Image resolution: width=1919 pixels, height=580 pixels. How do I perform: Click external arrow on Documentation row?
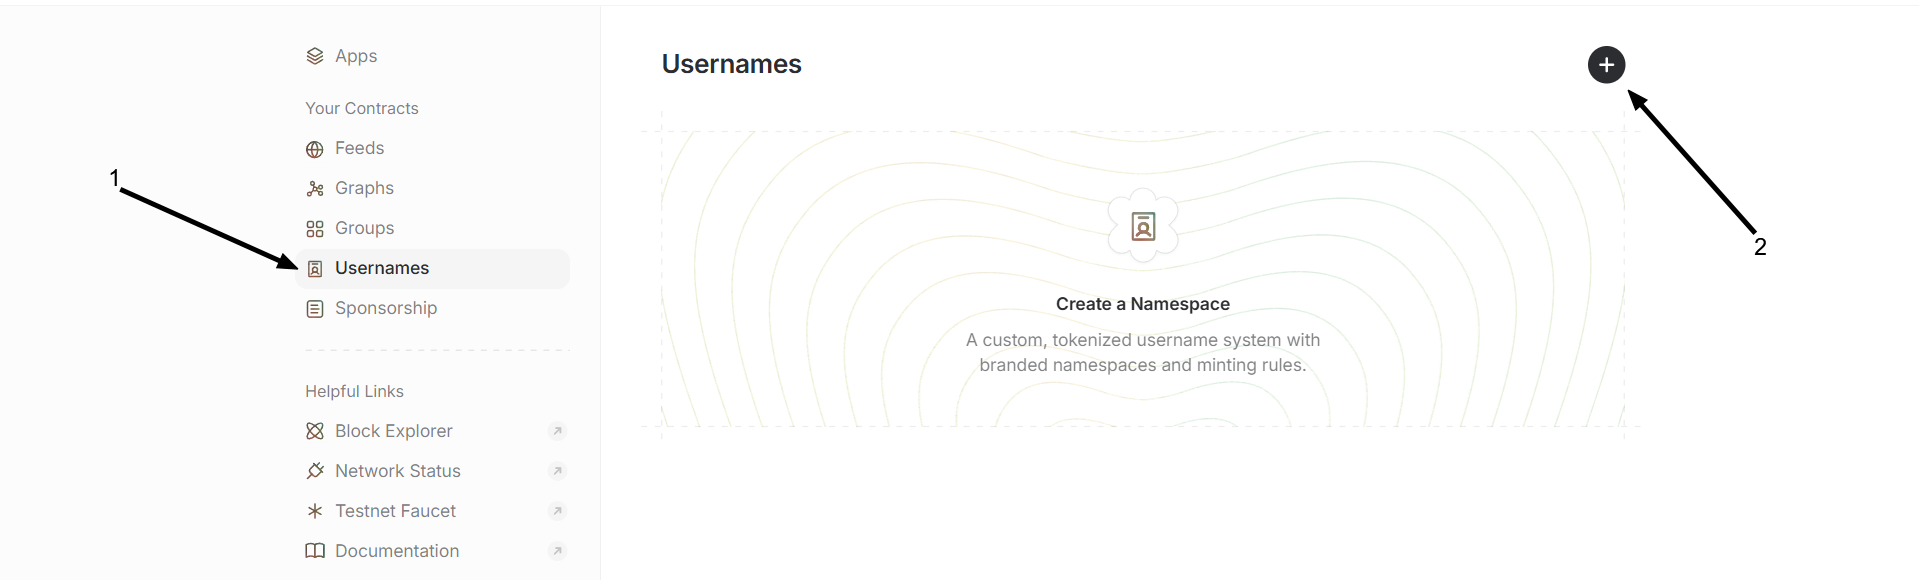point(558,551)
